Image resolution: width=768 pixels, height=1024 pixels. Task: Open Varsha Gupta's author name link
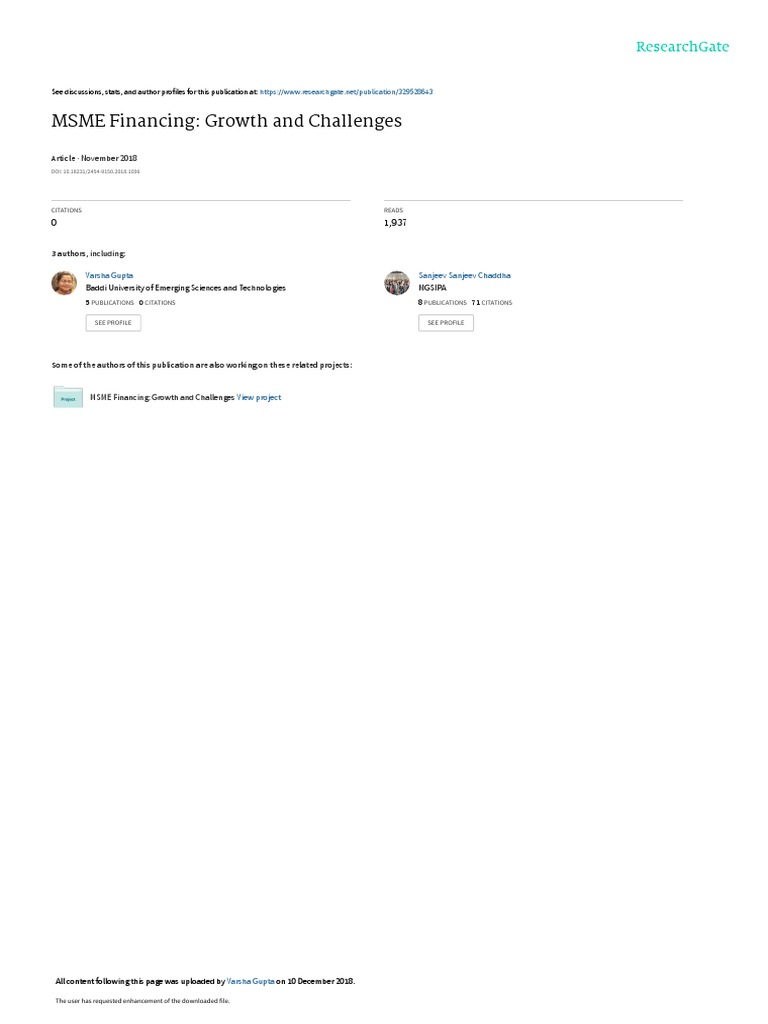point(109,276)
